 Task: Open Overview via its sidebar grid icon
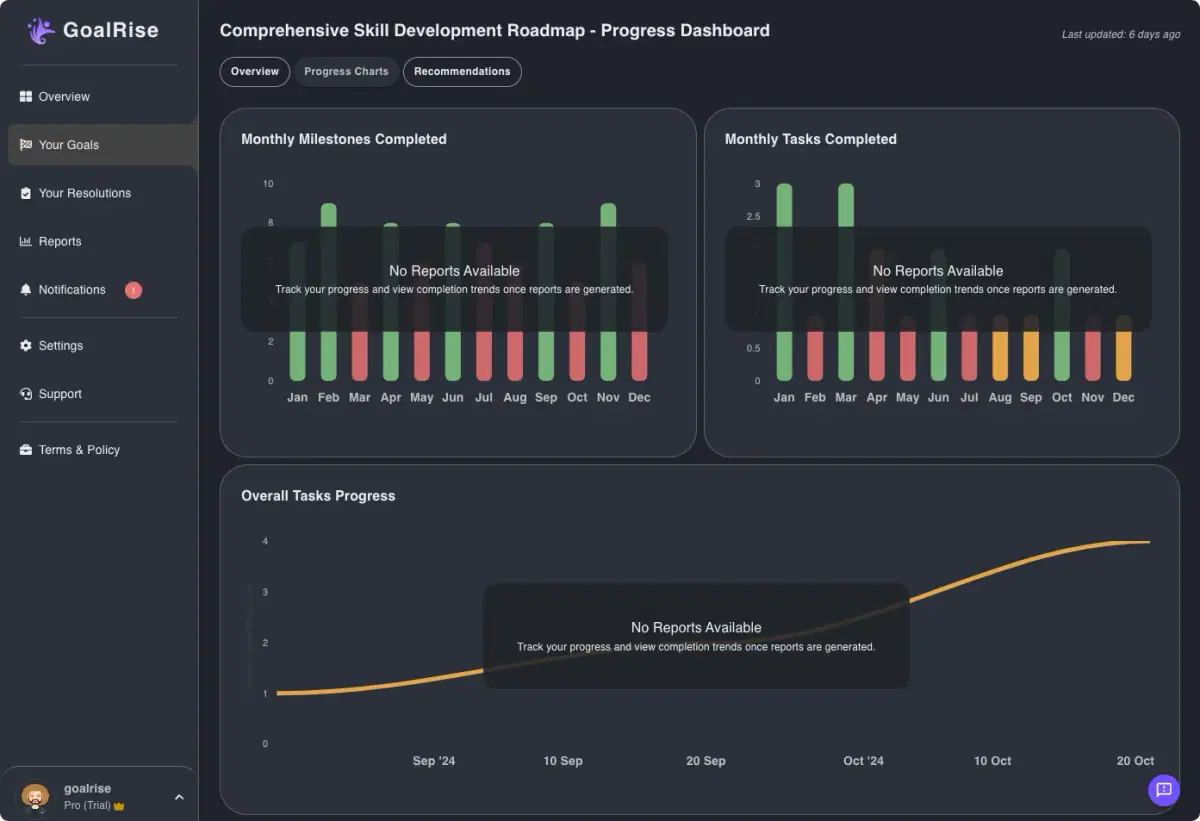[x=26, y=97]
